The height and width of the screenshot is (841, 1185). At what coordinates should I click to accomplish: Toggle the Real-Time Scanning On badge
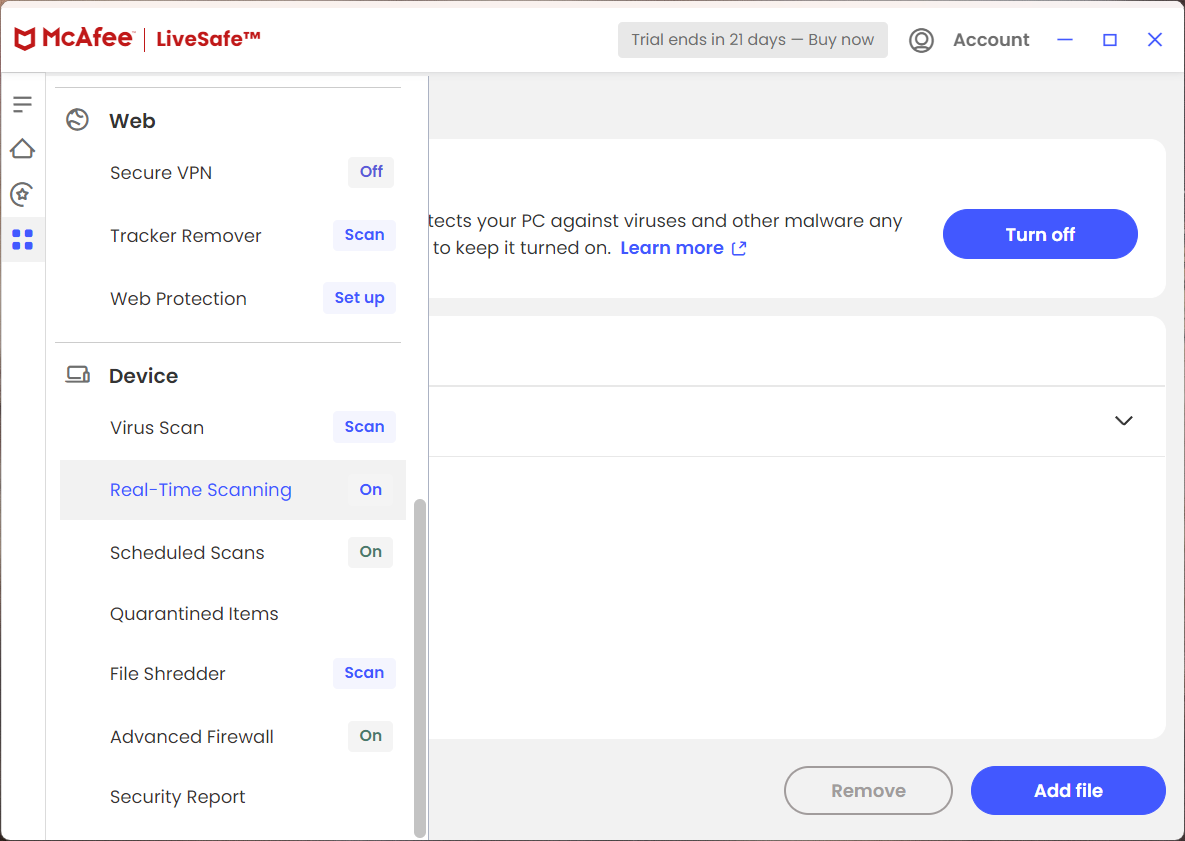[x=370, y=490]
